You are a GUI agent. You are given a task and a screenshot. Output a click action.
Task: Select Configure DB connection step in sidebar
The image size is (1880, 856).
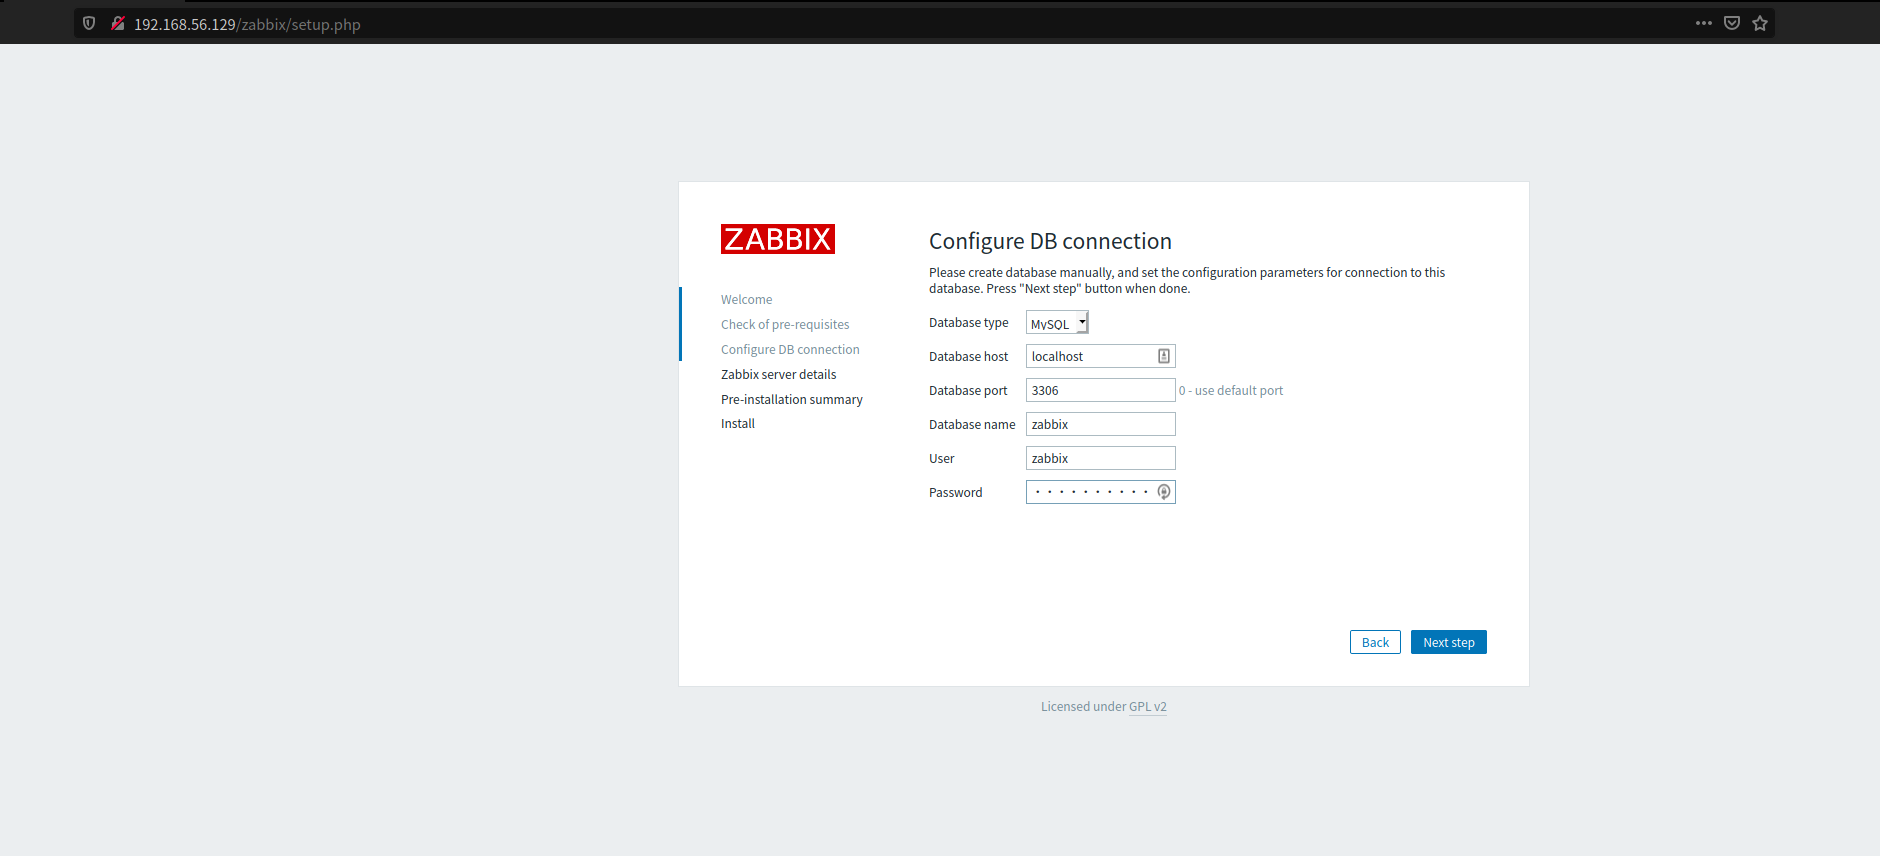point(790,350)
